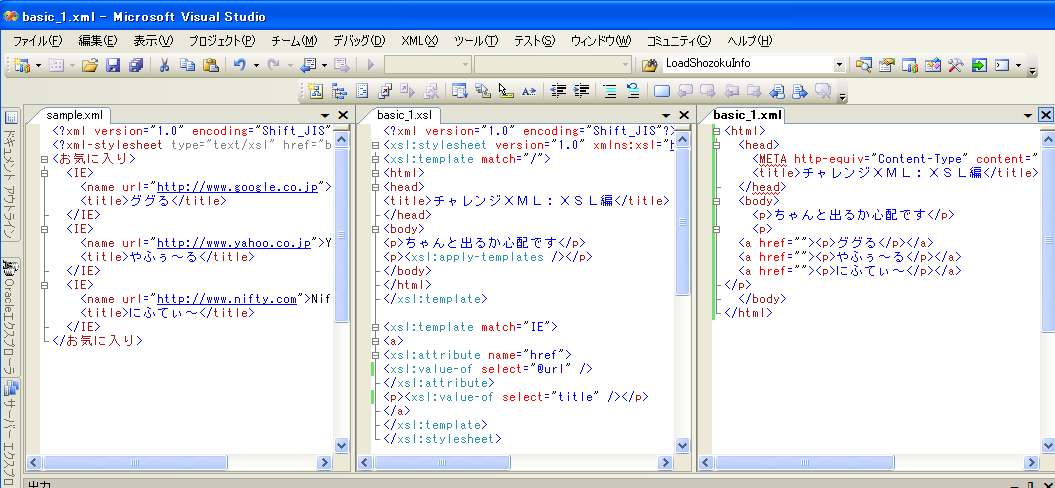Click the Complete Word icon
This screenshot has width=1055, height=488.
529,91
